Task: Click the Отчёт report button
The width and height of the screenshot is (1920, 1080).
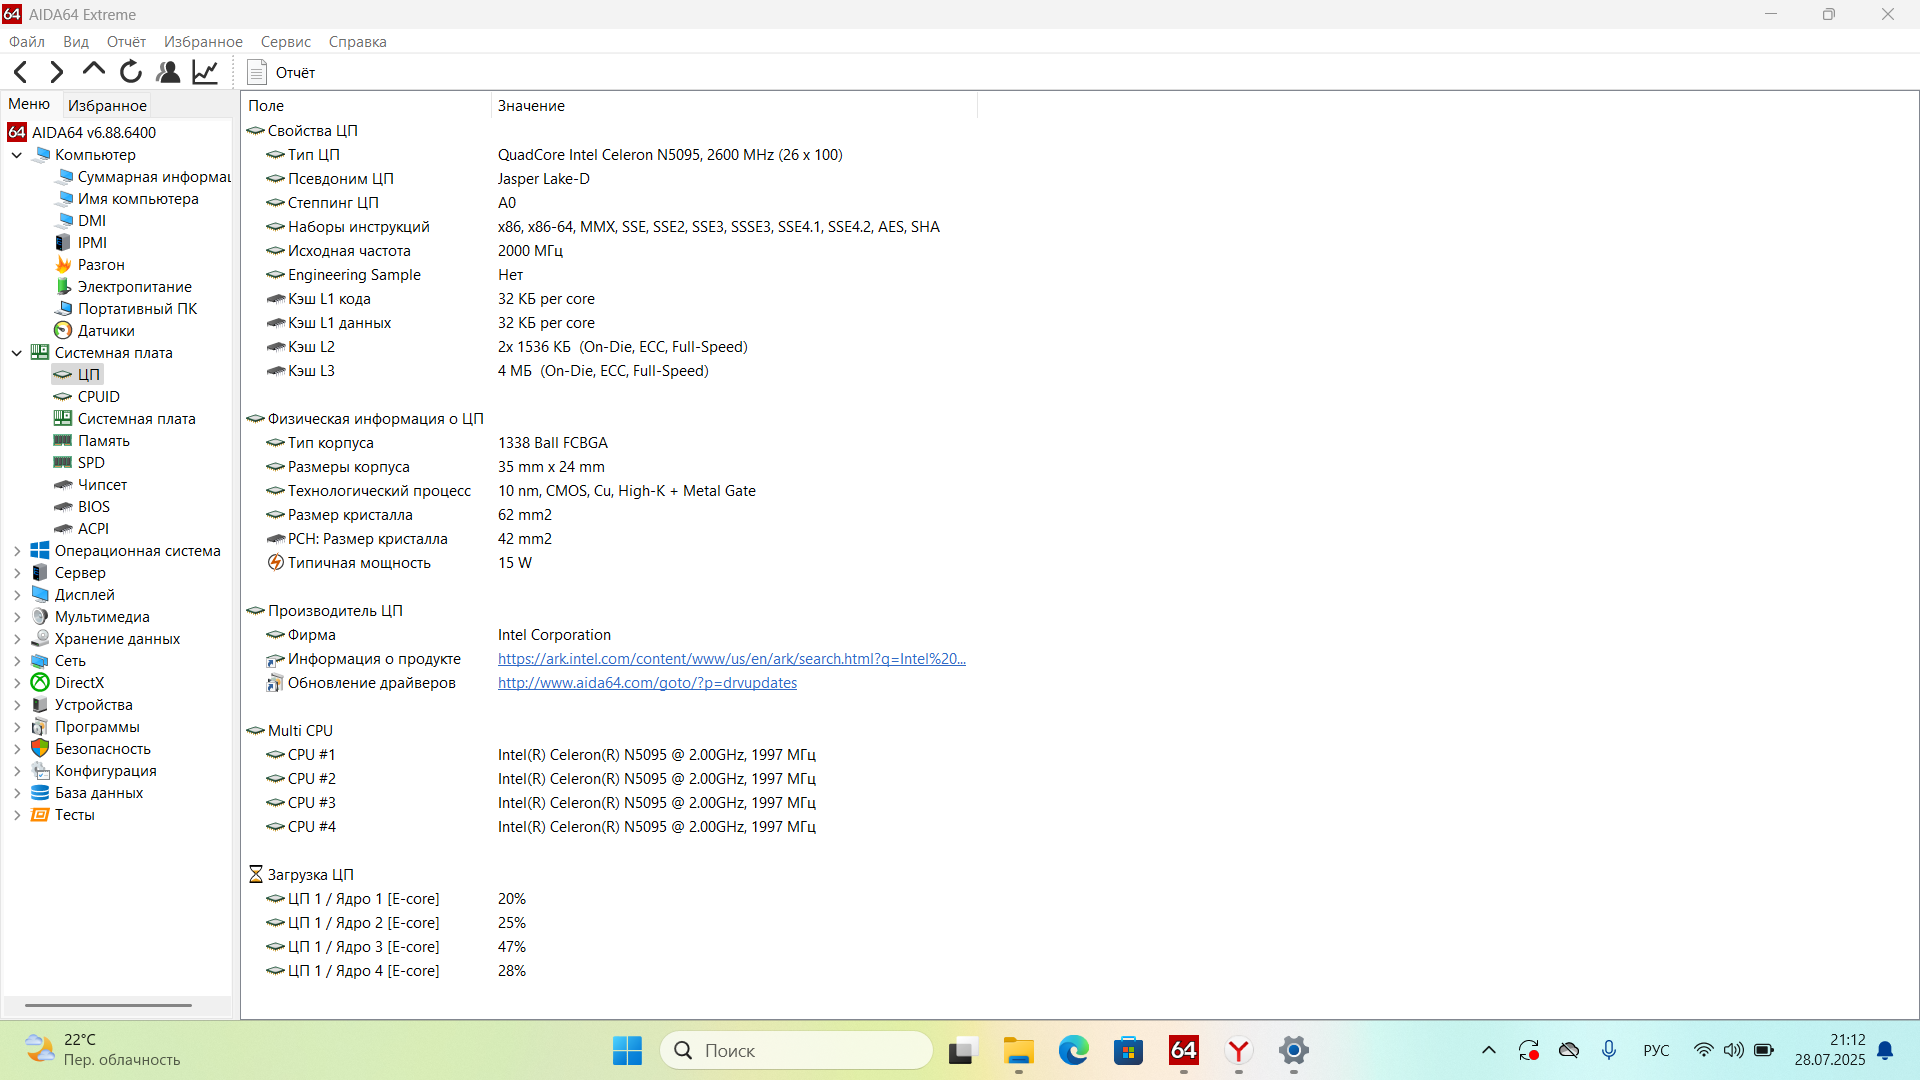Action: click(282, 72)
